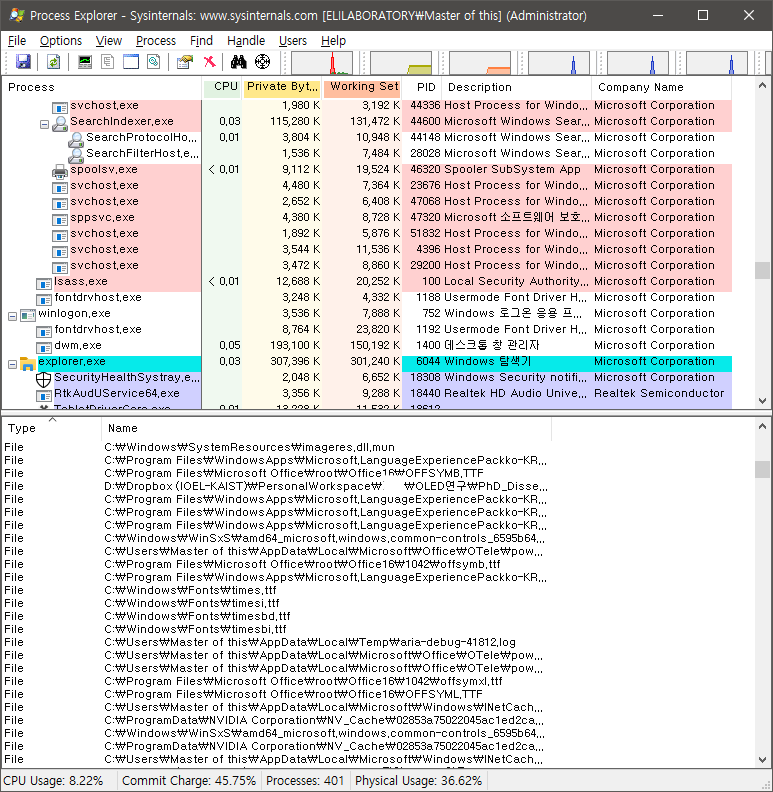The width and height of the screenshot is (773, 792).
Task: Sort by the Description column header
Action: coord(516,87)
